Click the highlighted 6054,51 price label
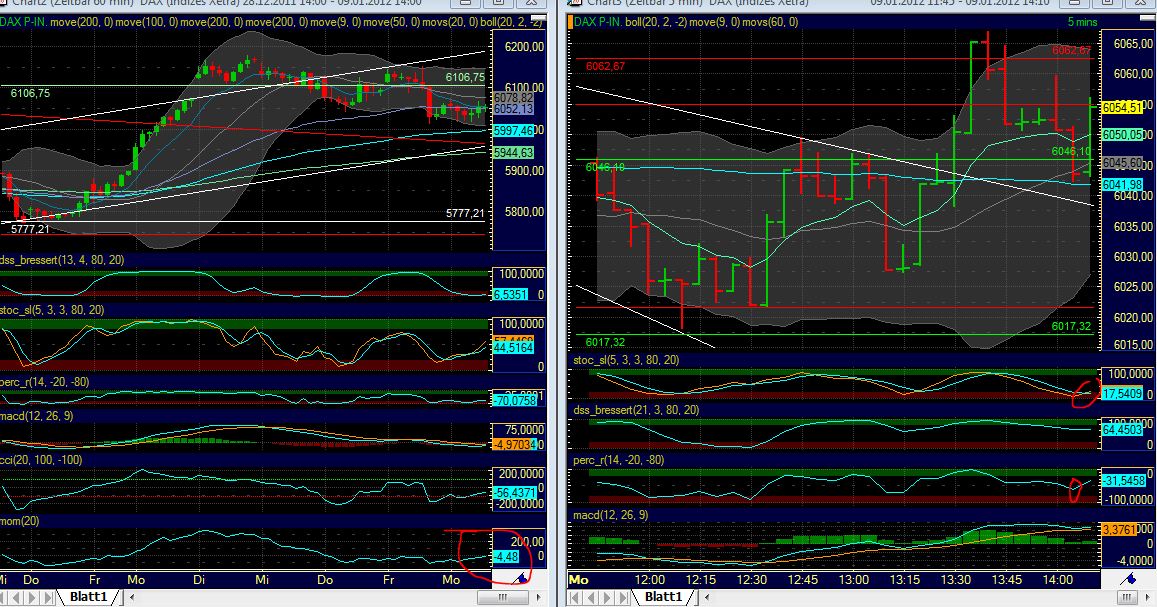1157x607 pixels. coord(1120,104)
